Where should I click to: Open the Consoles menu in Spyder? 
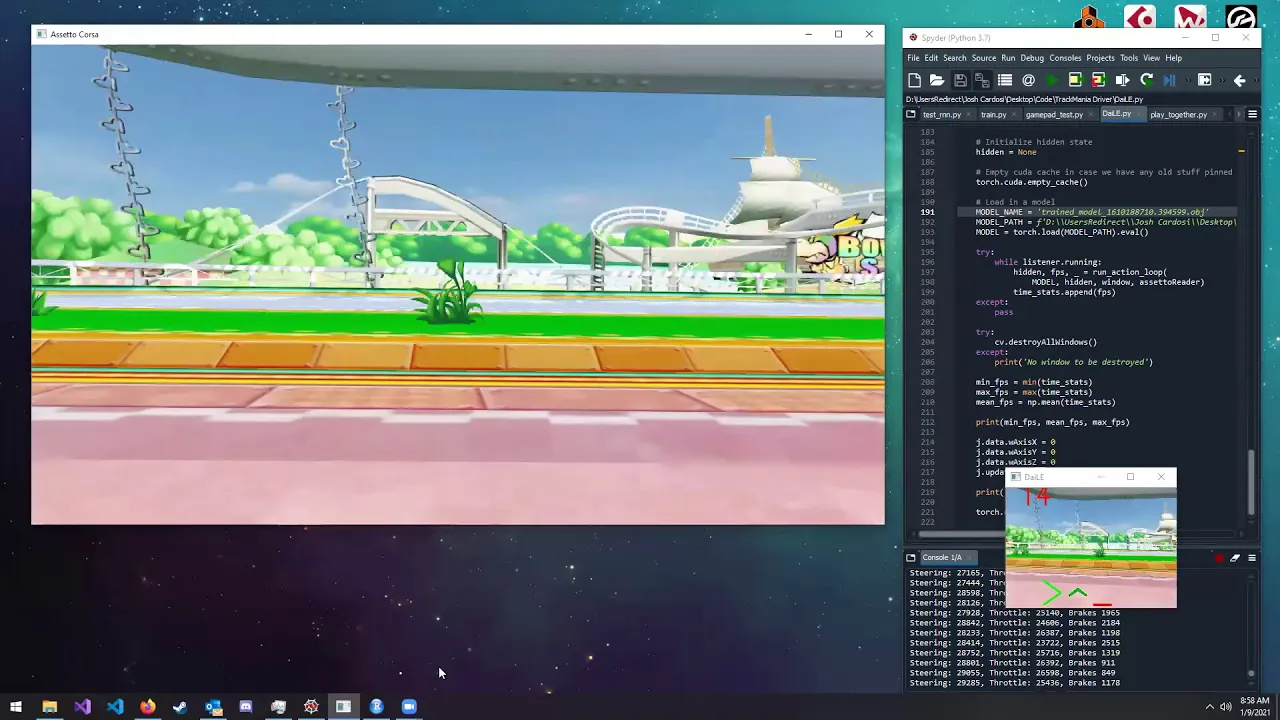coord(1065,58)
